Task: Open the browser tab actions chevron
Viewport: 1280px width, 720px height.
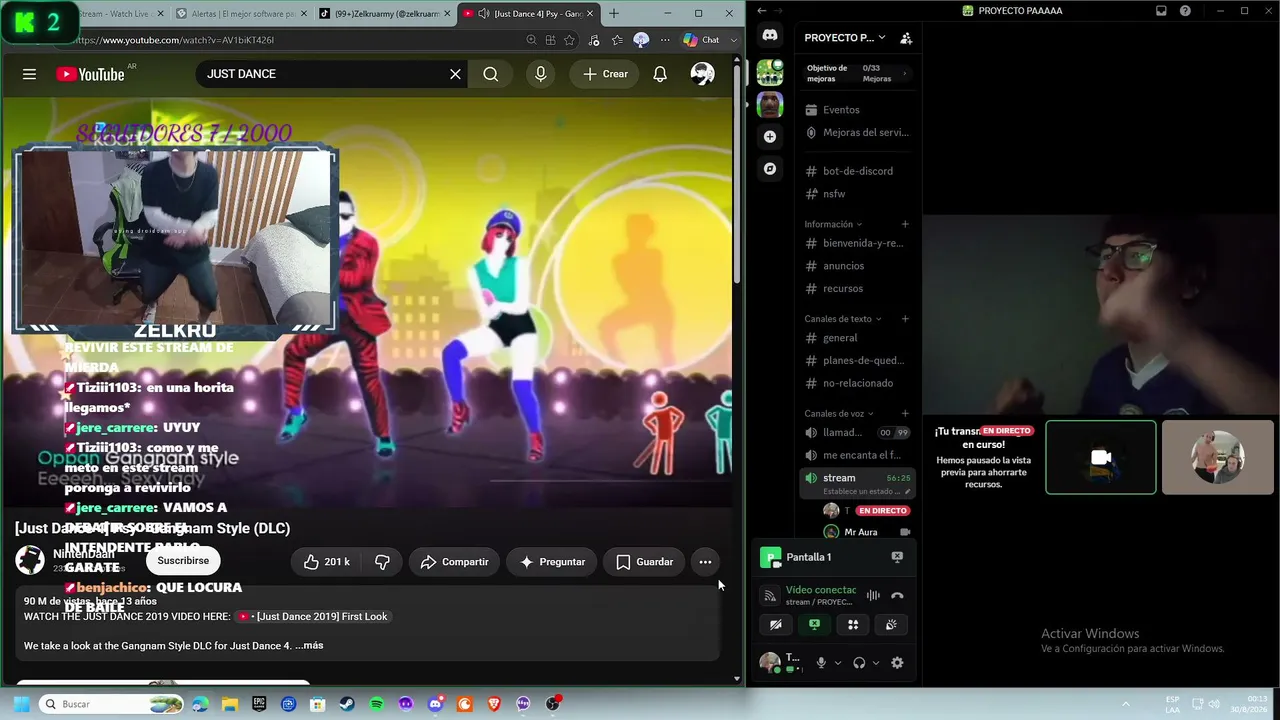Action: [733, 40]
